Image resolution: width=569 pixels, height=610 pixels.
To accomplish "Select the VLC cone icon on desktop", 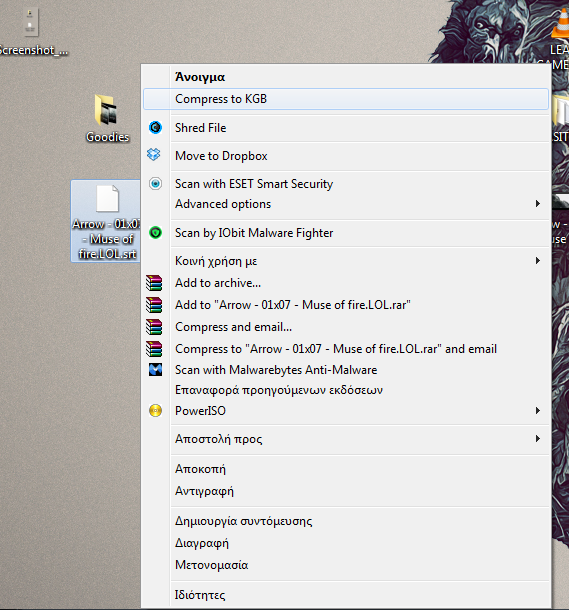I will 561,24.
